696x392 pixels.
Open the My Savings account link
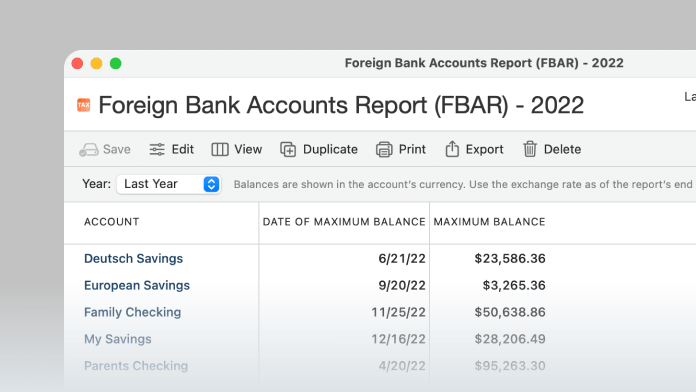coord(118,339)
